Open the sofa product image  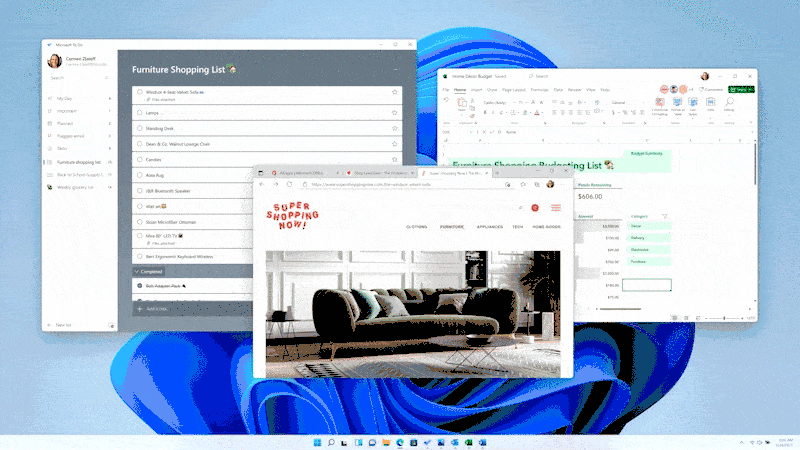413,314
